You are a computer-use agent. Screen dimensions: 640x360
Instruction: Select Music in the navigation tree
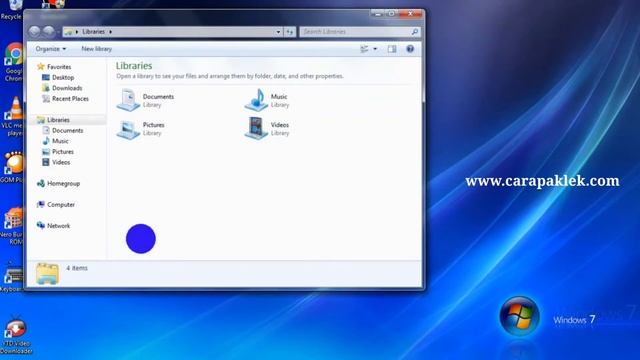55,141
